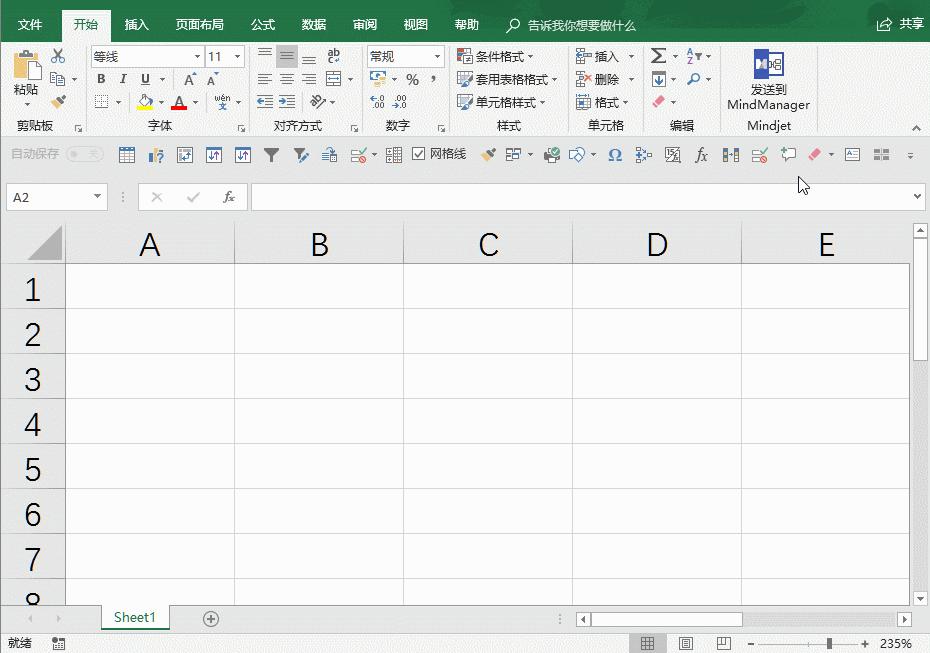Select the Format Painter tool
Screen dimensions: 930x653
[58, 100]
